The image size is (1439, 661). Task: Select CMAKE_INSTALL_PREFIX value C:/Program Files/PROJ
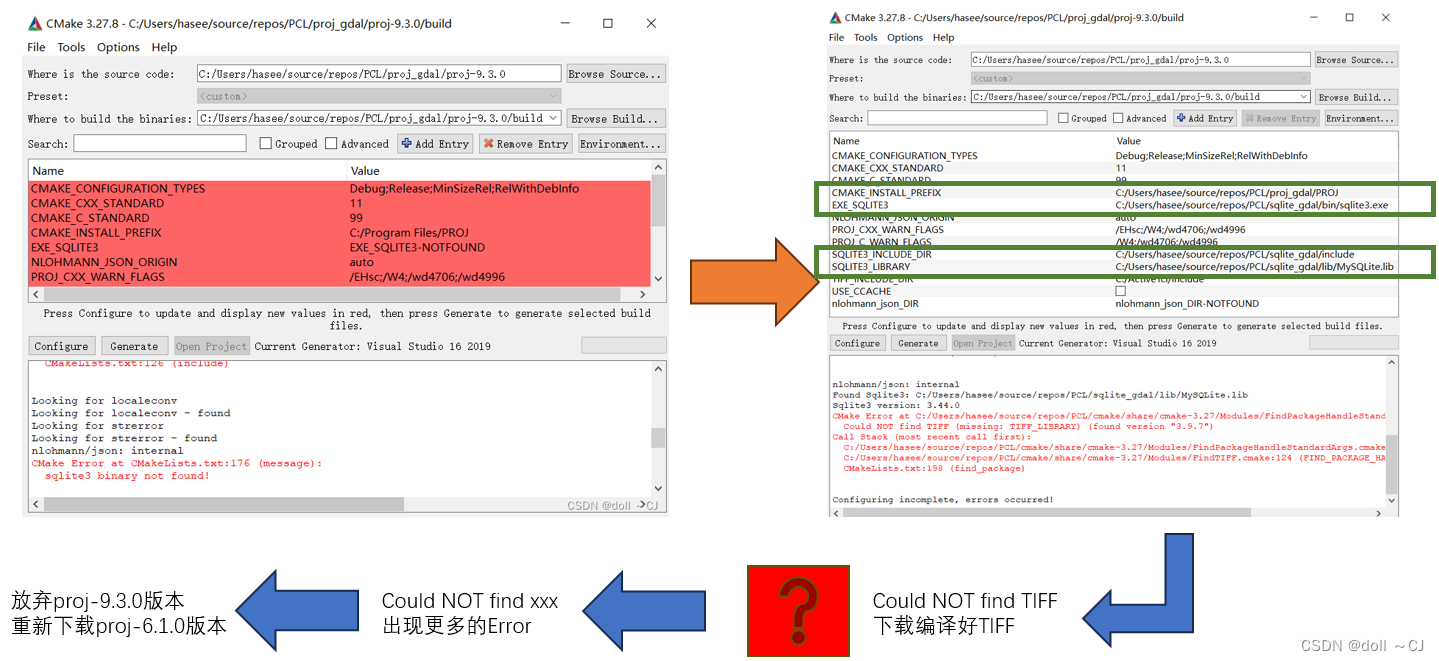(x=409, y=233)
